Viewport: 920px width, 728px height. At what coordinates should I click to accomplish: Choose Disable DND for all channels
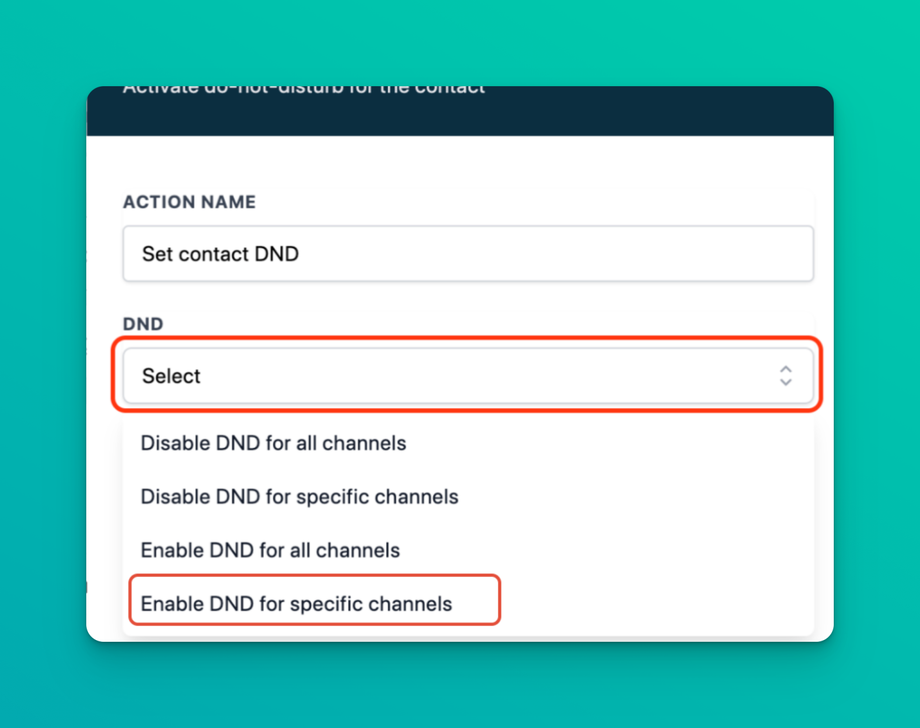pos(273,443)
